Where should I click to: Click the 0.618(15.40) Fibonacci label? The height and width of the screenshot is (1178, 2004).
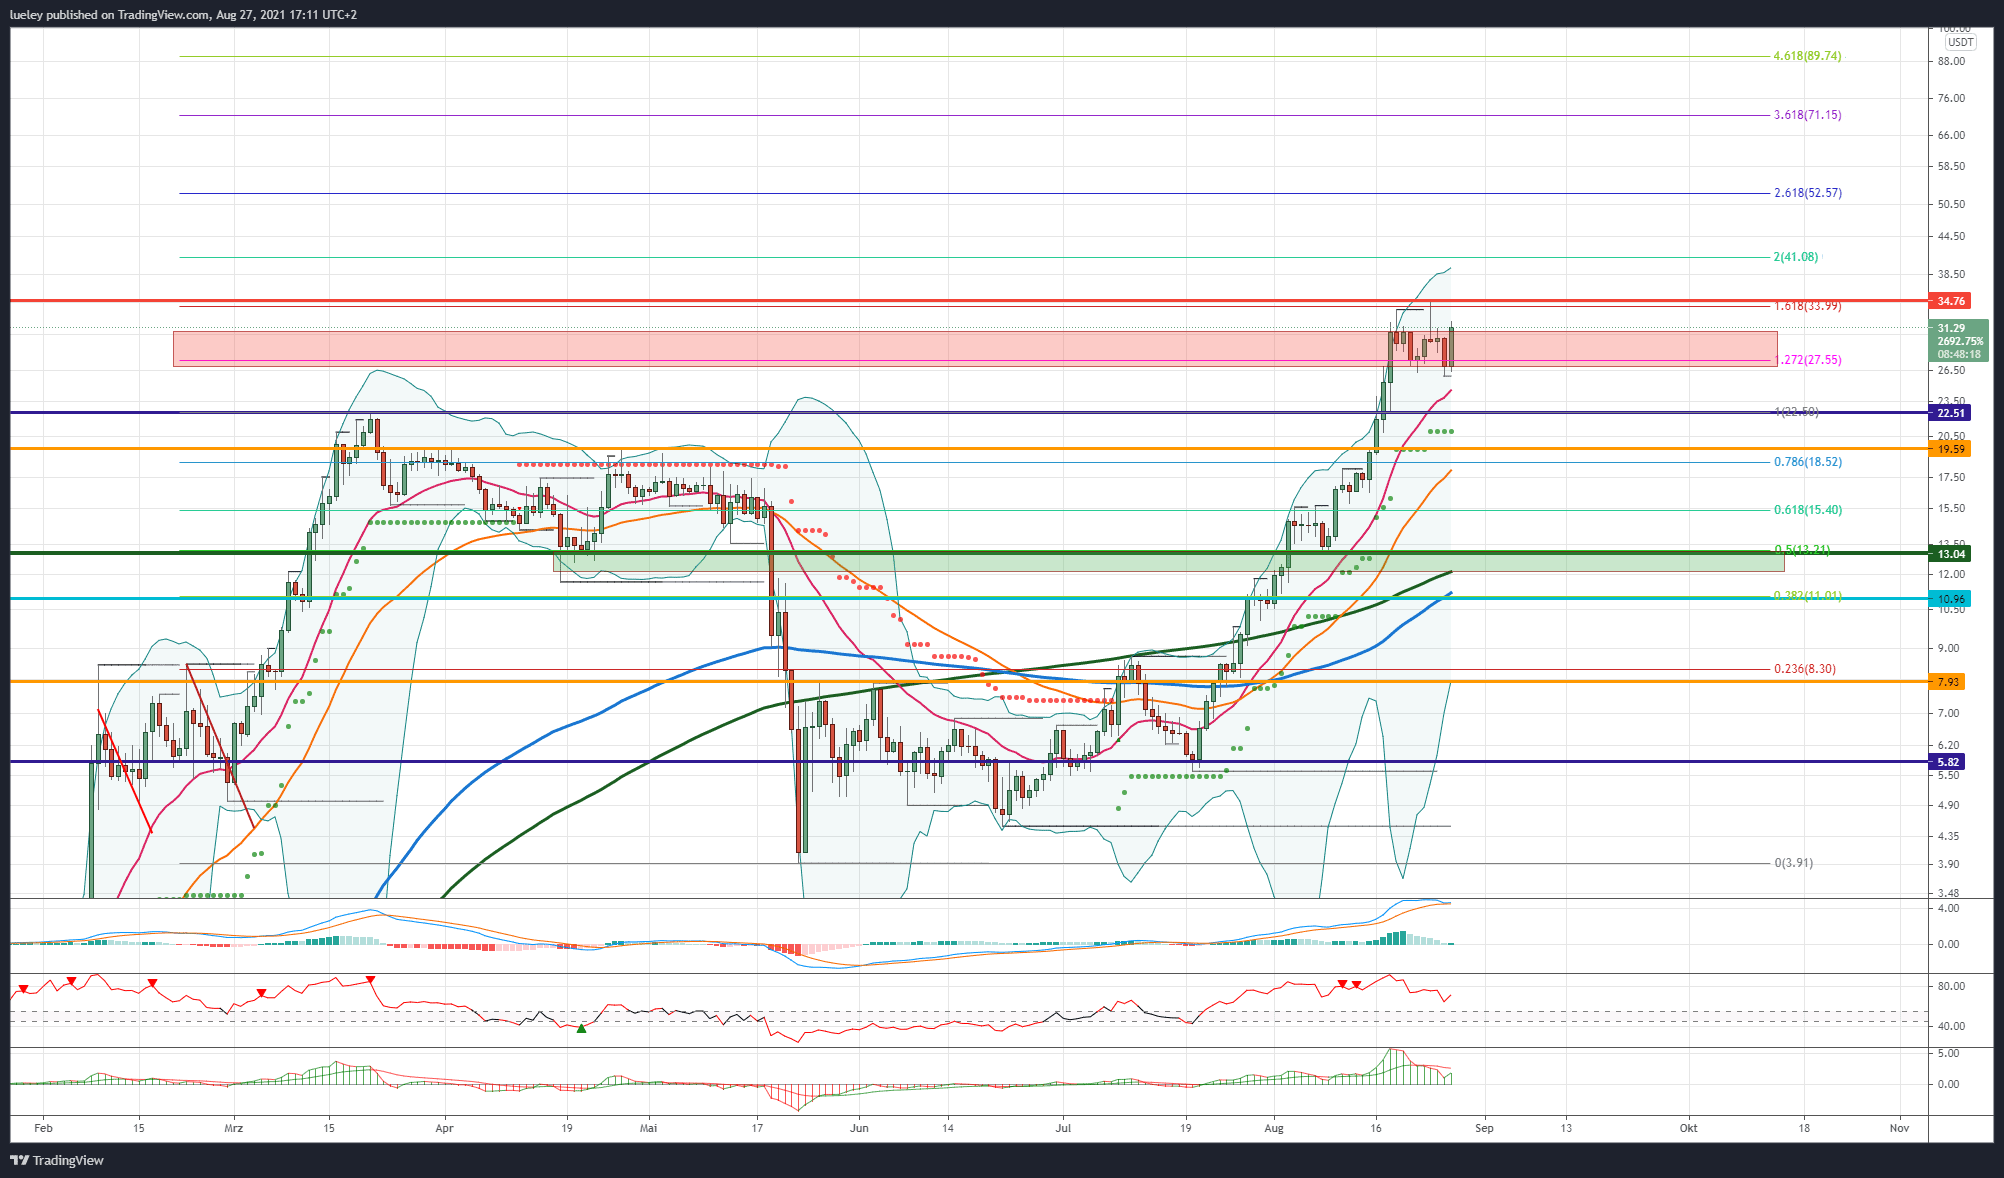point(1807,510)
